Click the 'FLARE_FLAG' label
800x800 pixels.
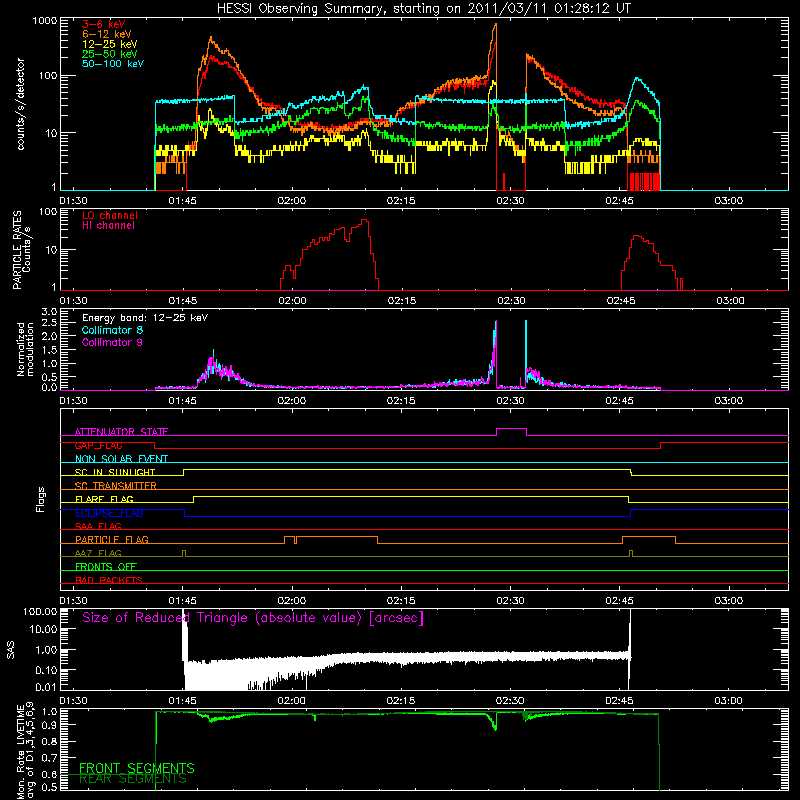(x=104, y=499)
